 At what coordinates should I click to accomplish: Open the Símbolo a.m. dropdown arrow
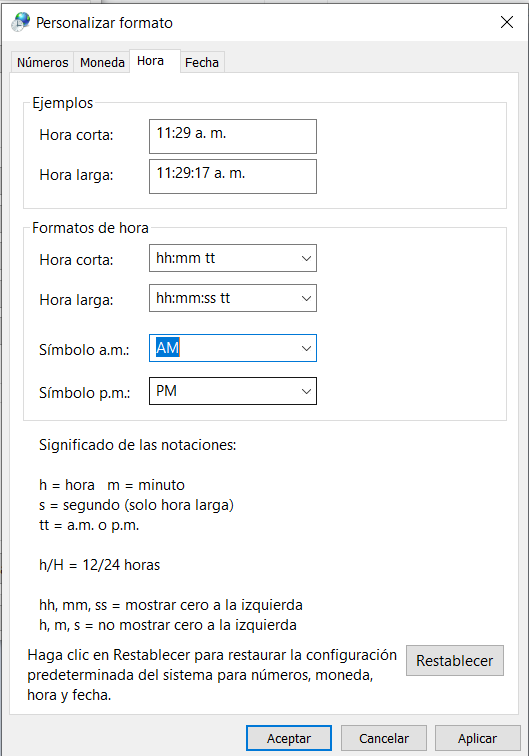(306, 348)
